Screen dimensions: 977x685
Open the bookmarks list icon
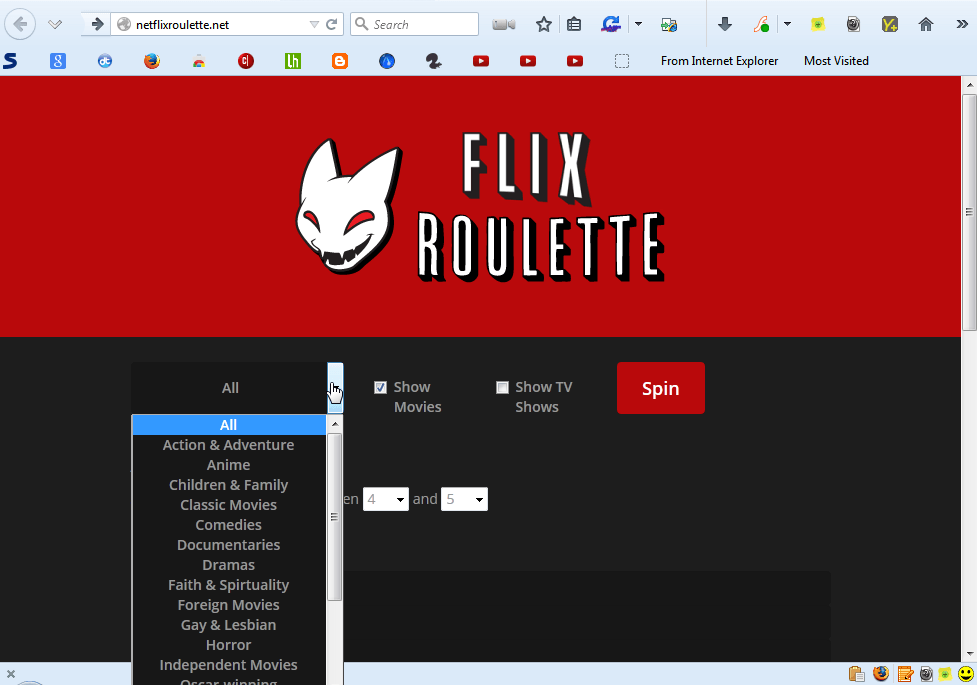coord(574,24)
